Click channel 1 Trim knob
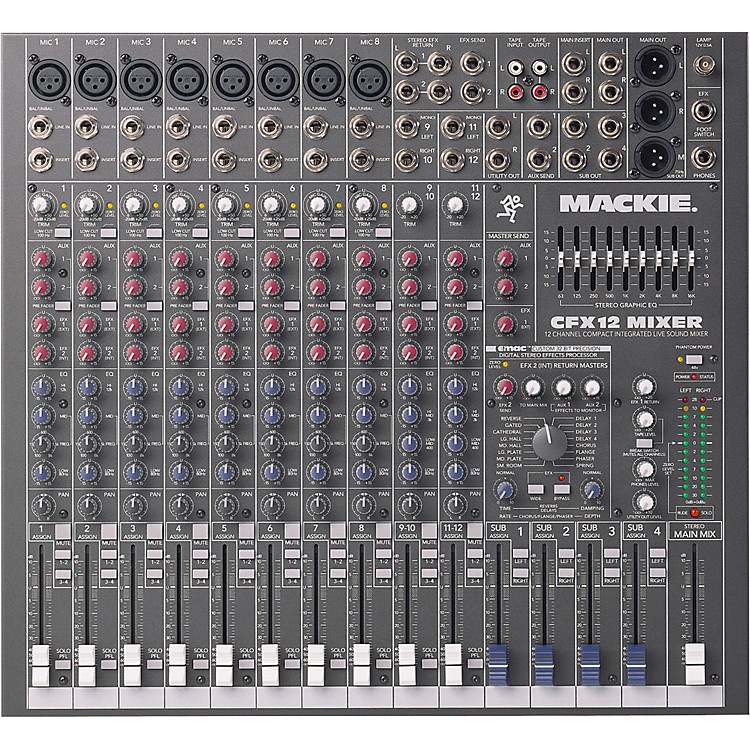750x750 pixels. tap(41, 205)
